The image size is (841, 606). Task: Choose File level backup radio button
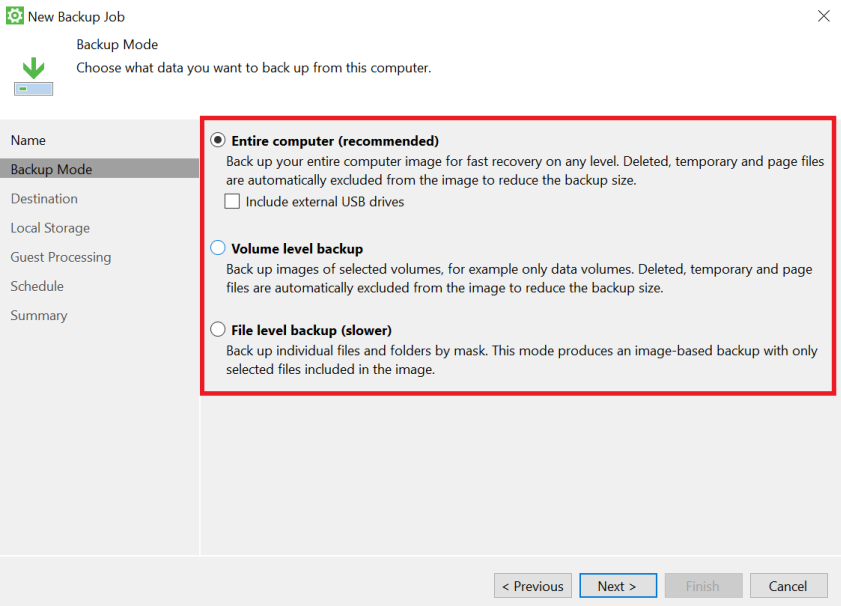(218, 329)
